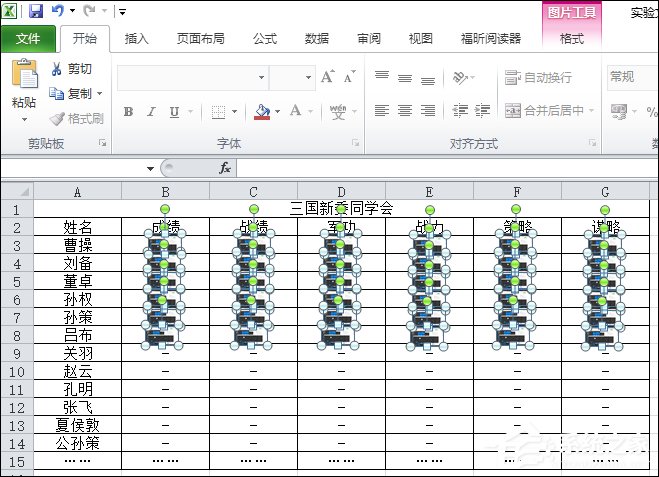This screenshot has height=477, width=659.
Task: Click the 合并后居中 merge and center button
Action: tap(549, 111)
